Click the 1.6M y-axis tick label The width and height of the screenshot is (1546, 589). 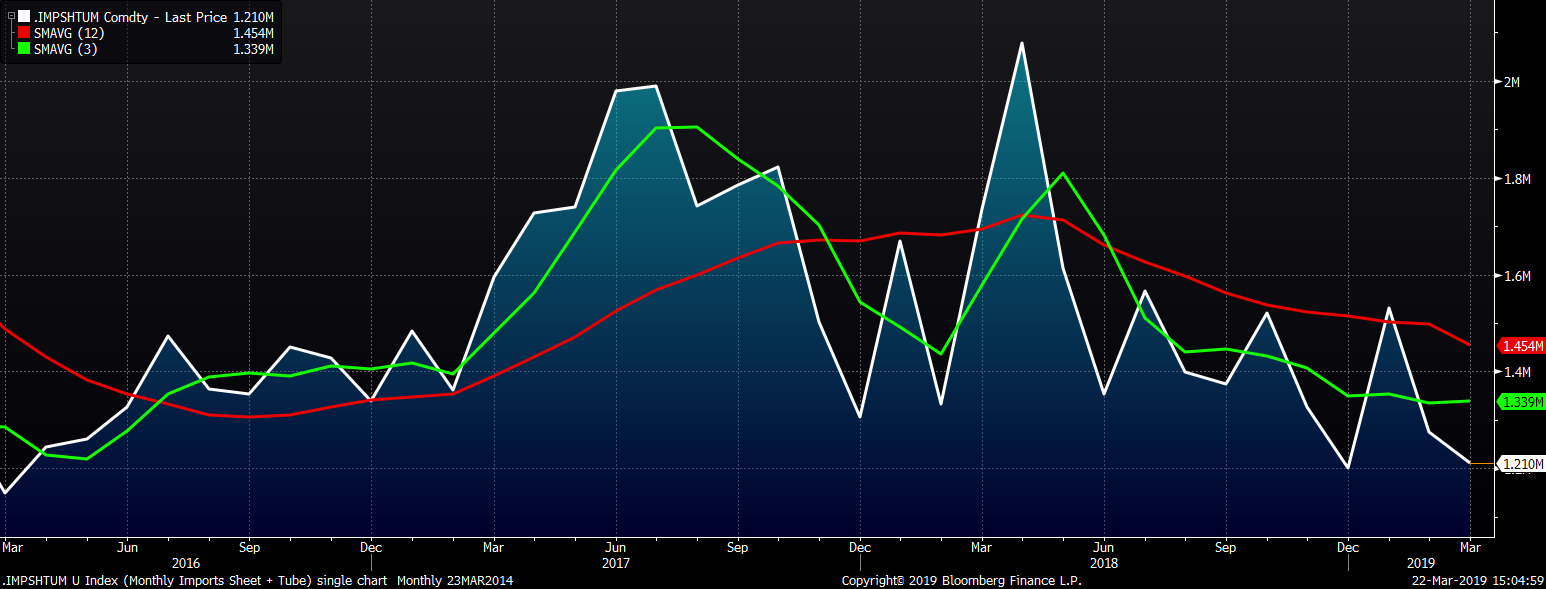click(1517, 277)
